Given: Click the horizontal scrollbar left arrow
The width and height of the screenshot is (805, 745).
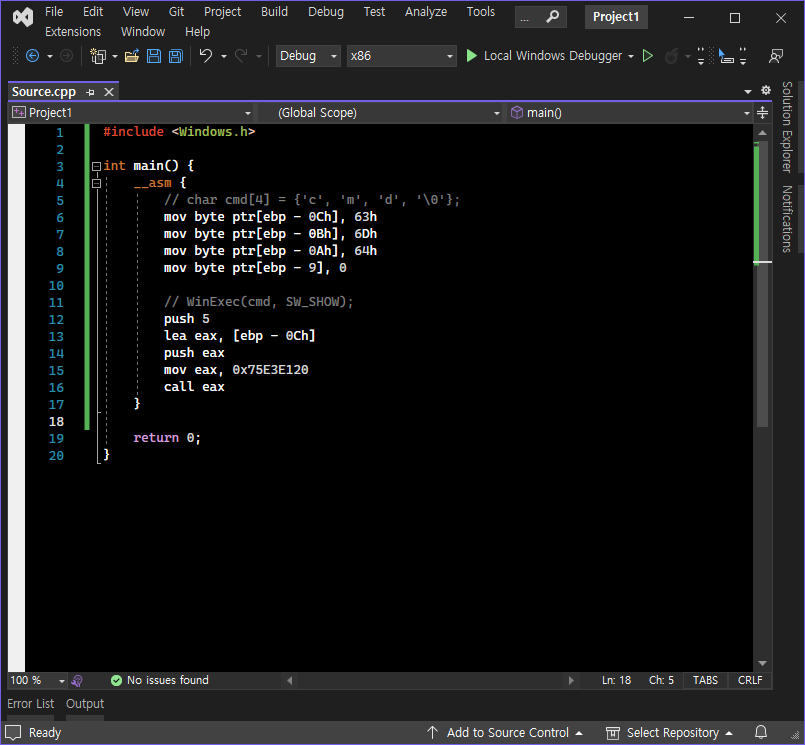Looking at the screenshot, I should pos(290,680).
